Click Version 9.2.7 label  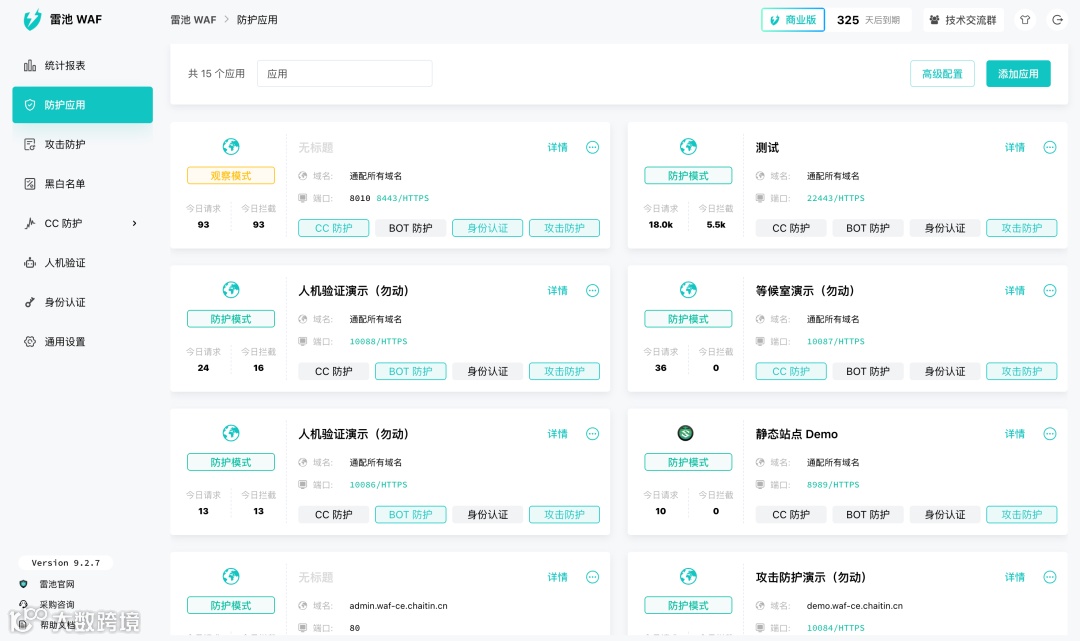[x=65, y=563]
